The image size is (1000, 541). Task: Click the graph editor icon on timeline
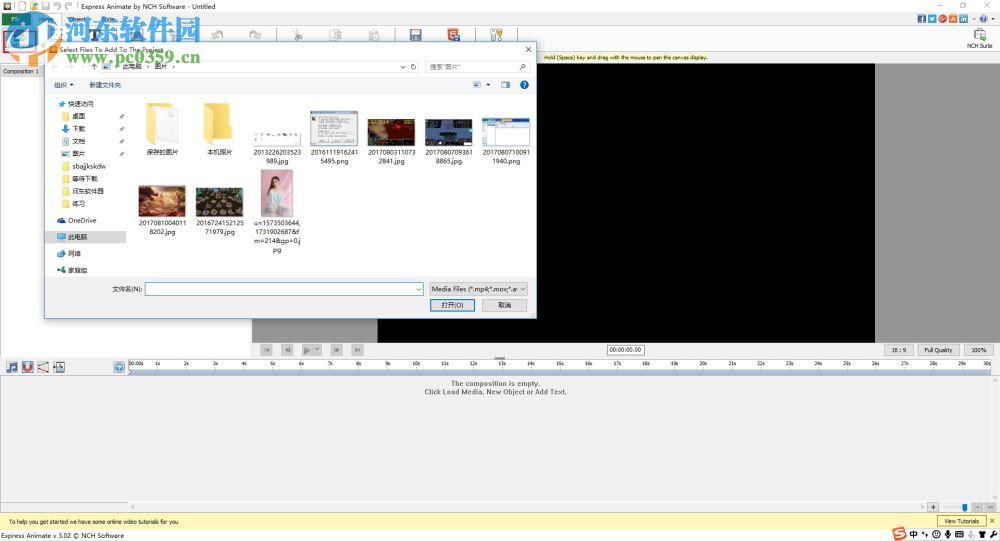pyautogui.click(x=43, y=367)
